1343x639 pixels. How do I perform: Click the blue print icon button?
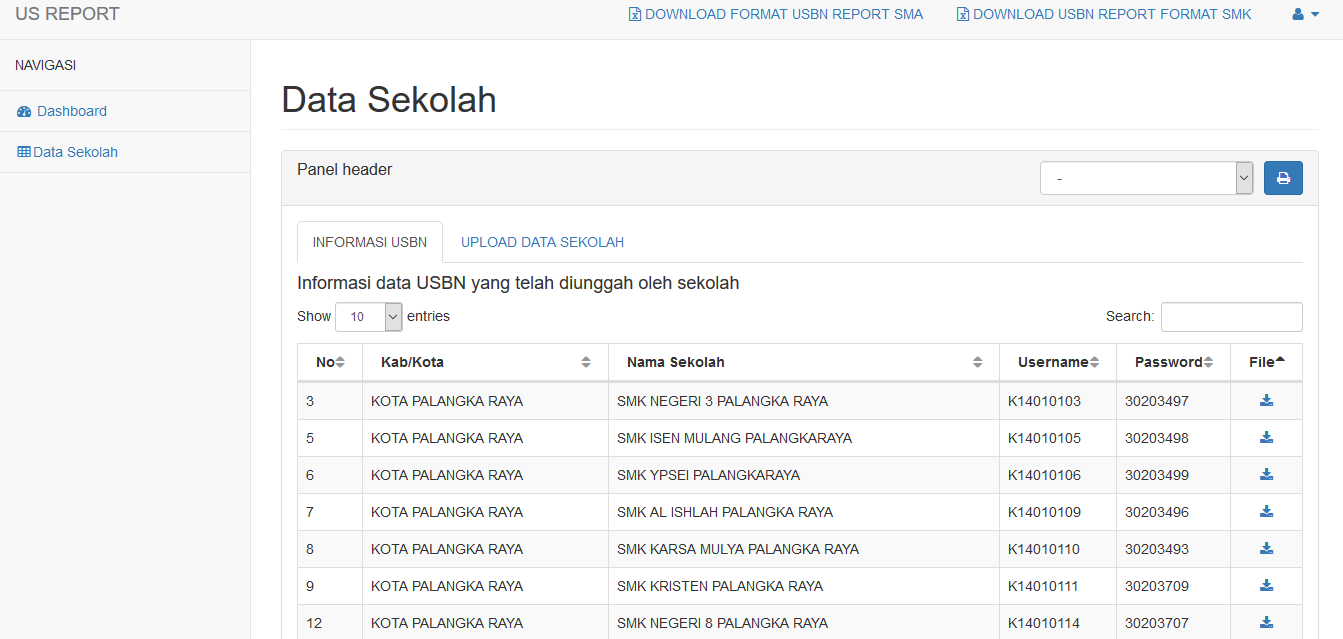[x=1283, y=179]
